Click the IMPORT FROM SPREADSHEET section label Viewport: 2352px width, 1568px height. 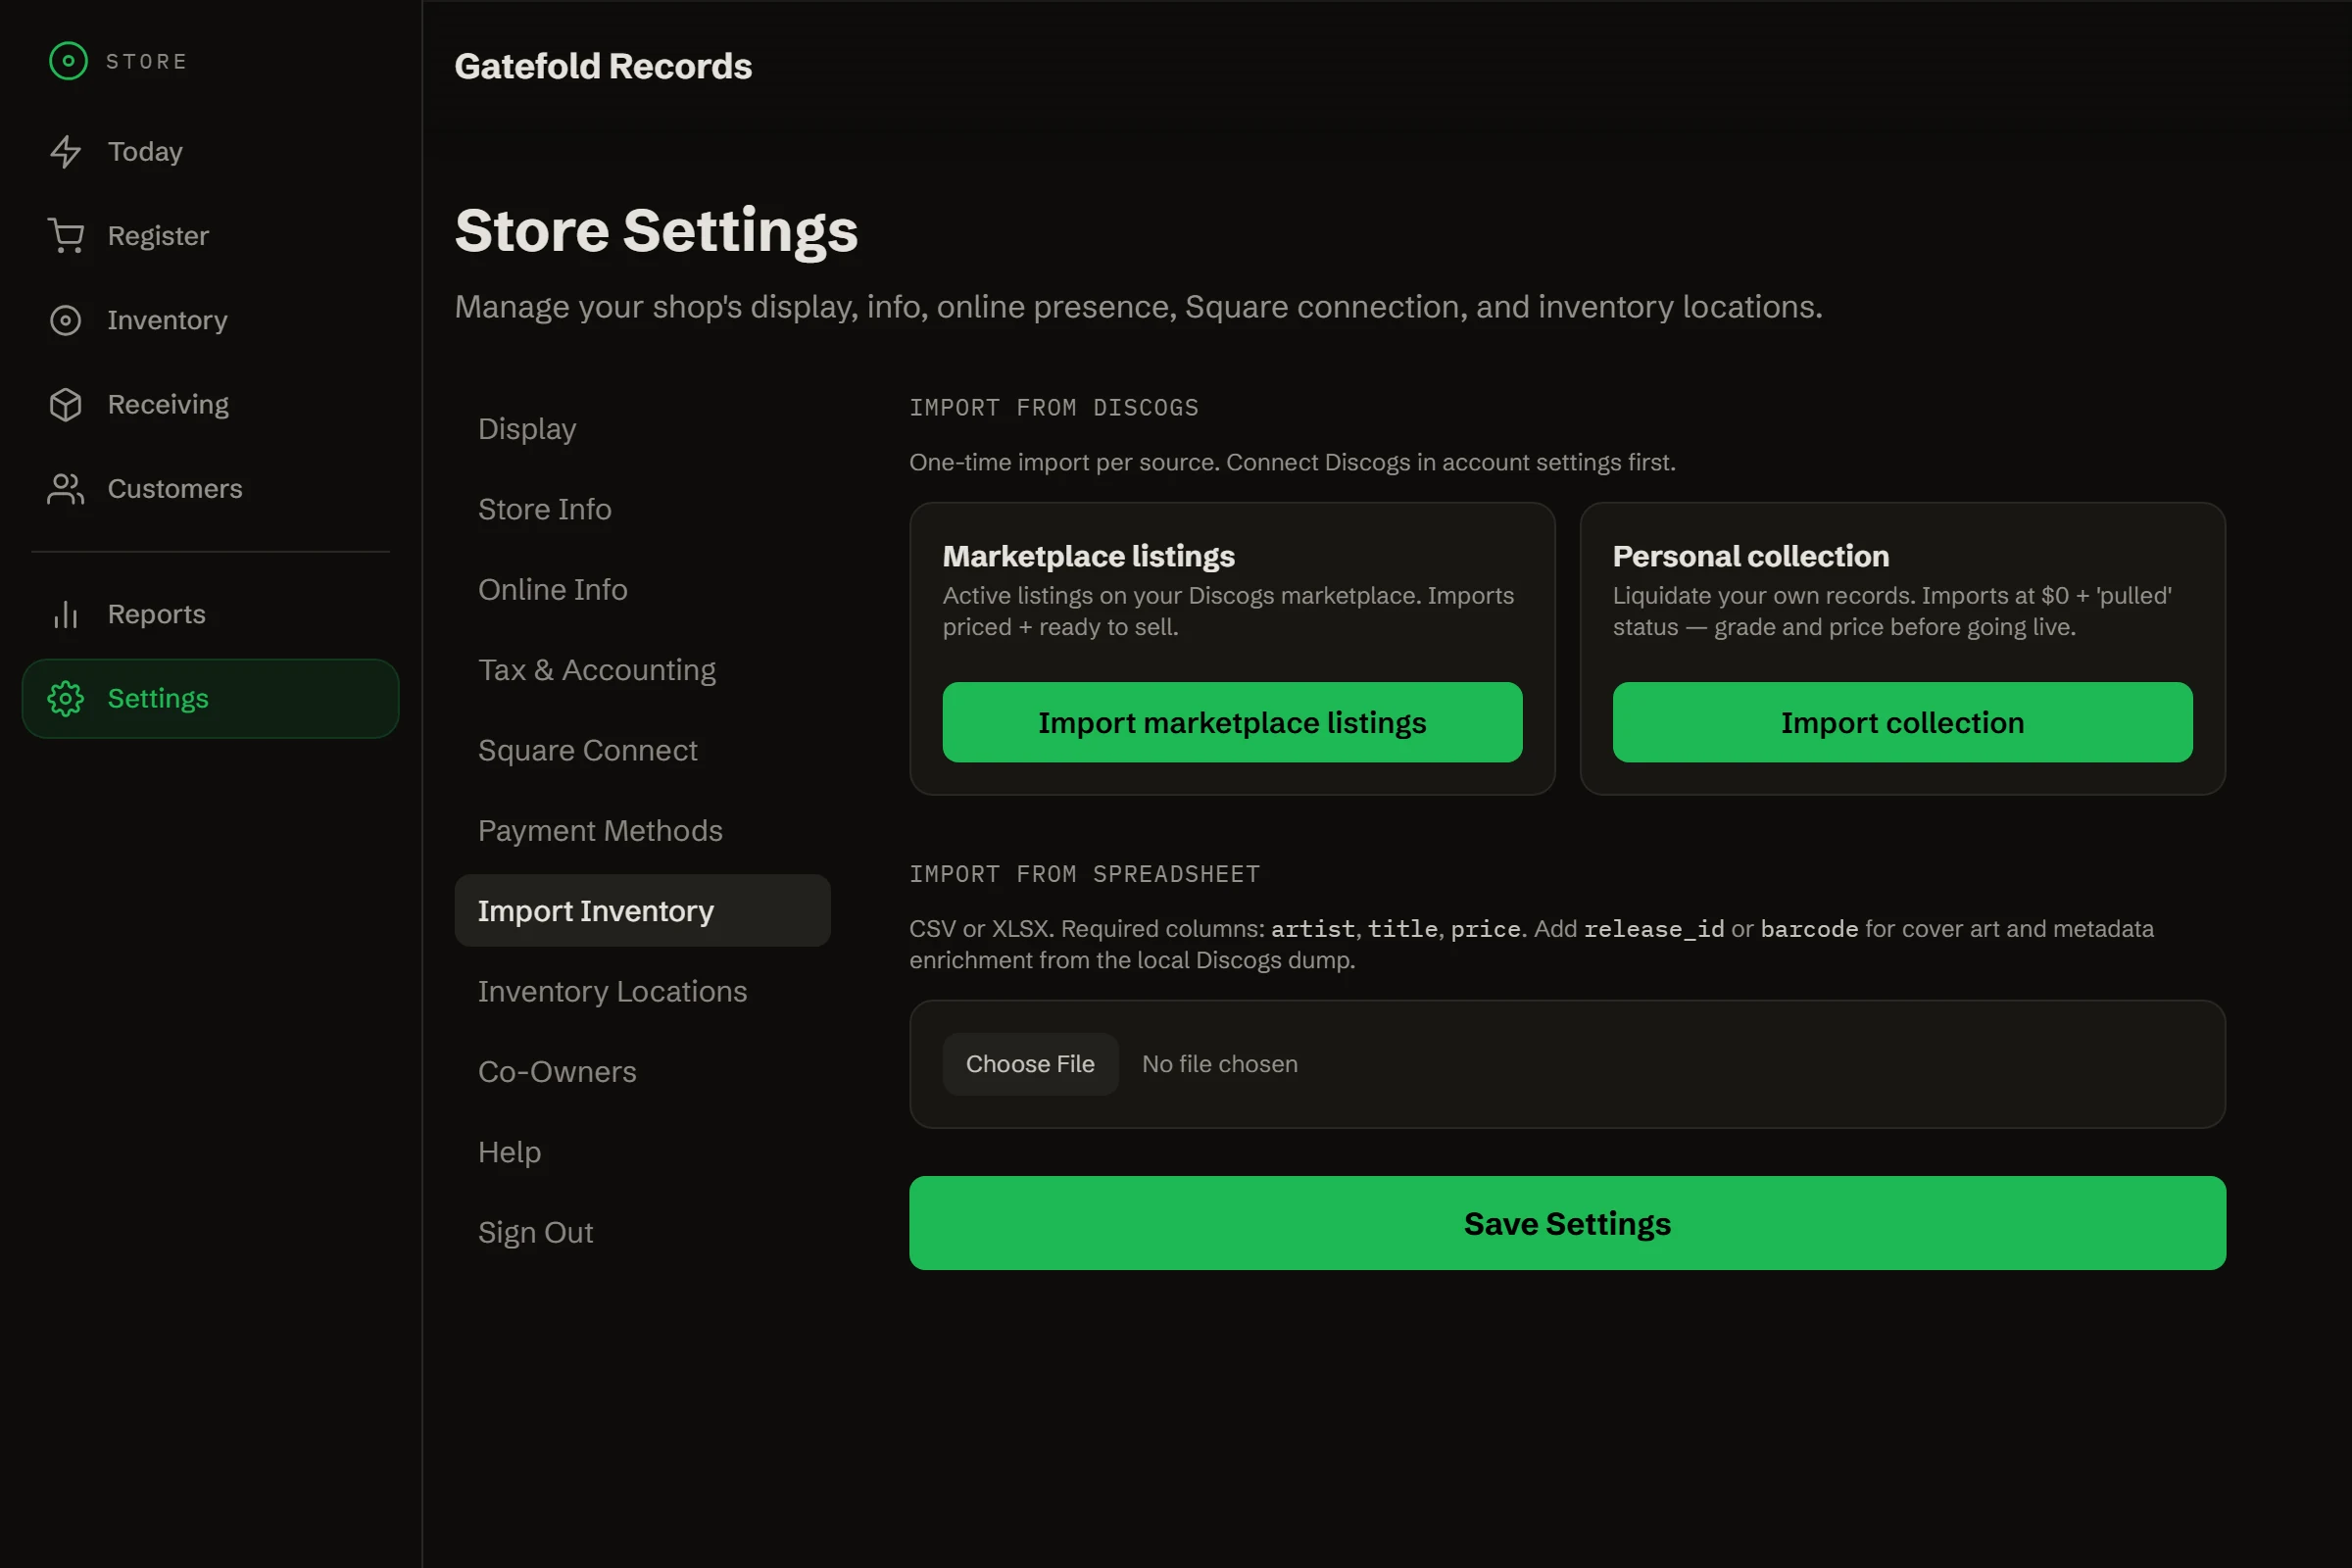[x=1085, y=874]
